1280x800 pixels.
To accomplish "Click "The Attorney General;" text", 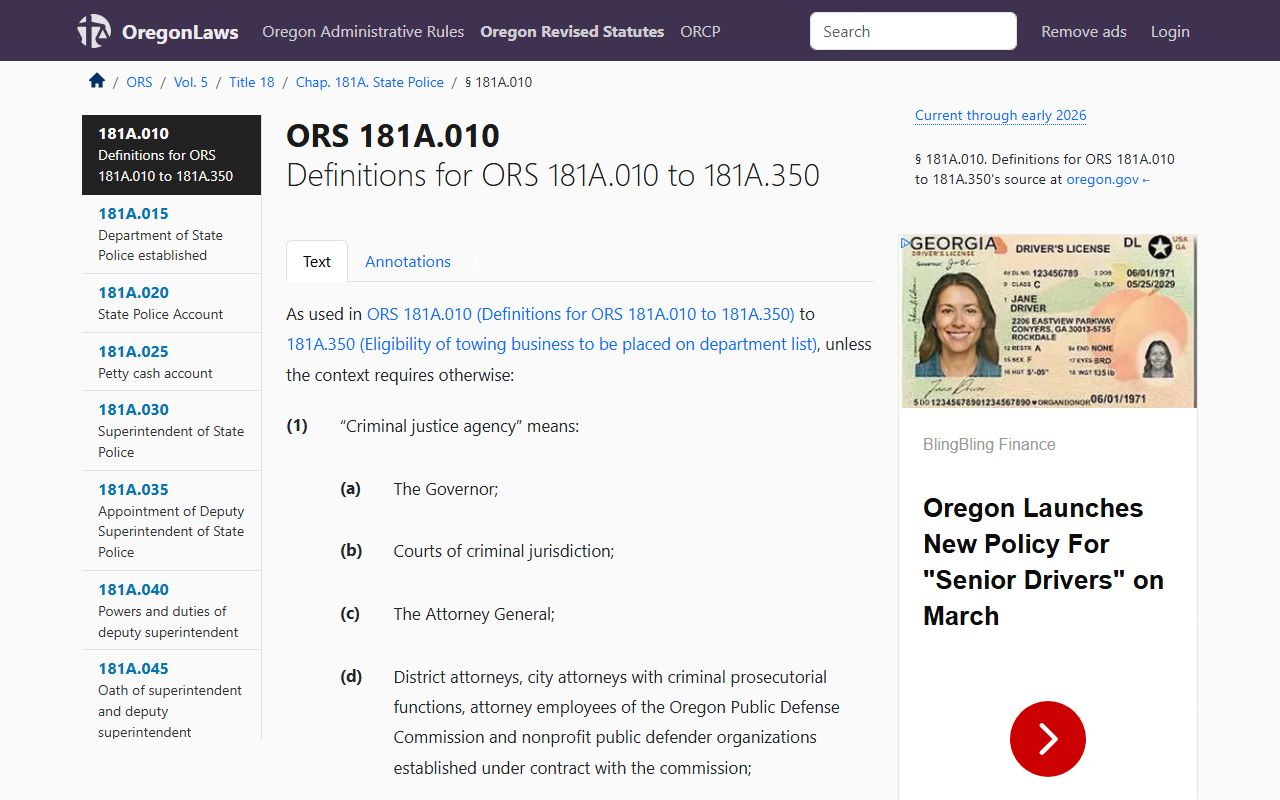I will 474,614.
